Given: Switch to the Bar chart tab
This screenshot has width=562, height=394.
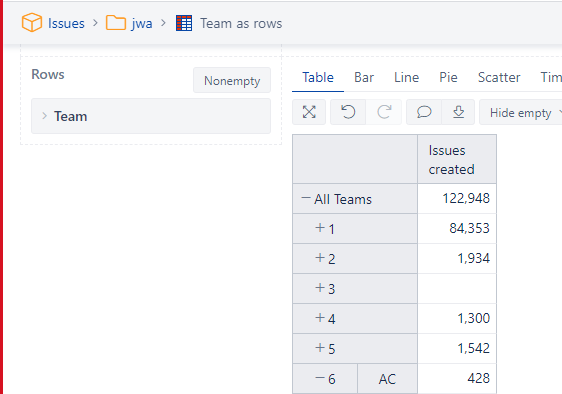Looking at the screenshot, I should (364, 77).
